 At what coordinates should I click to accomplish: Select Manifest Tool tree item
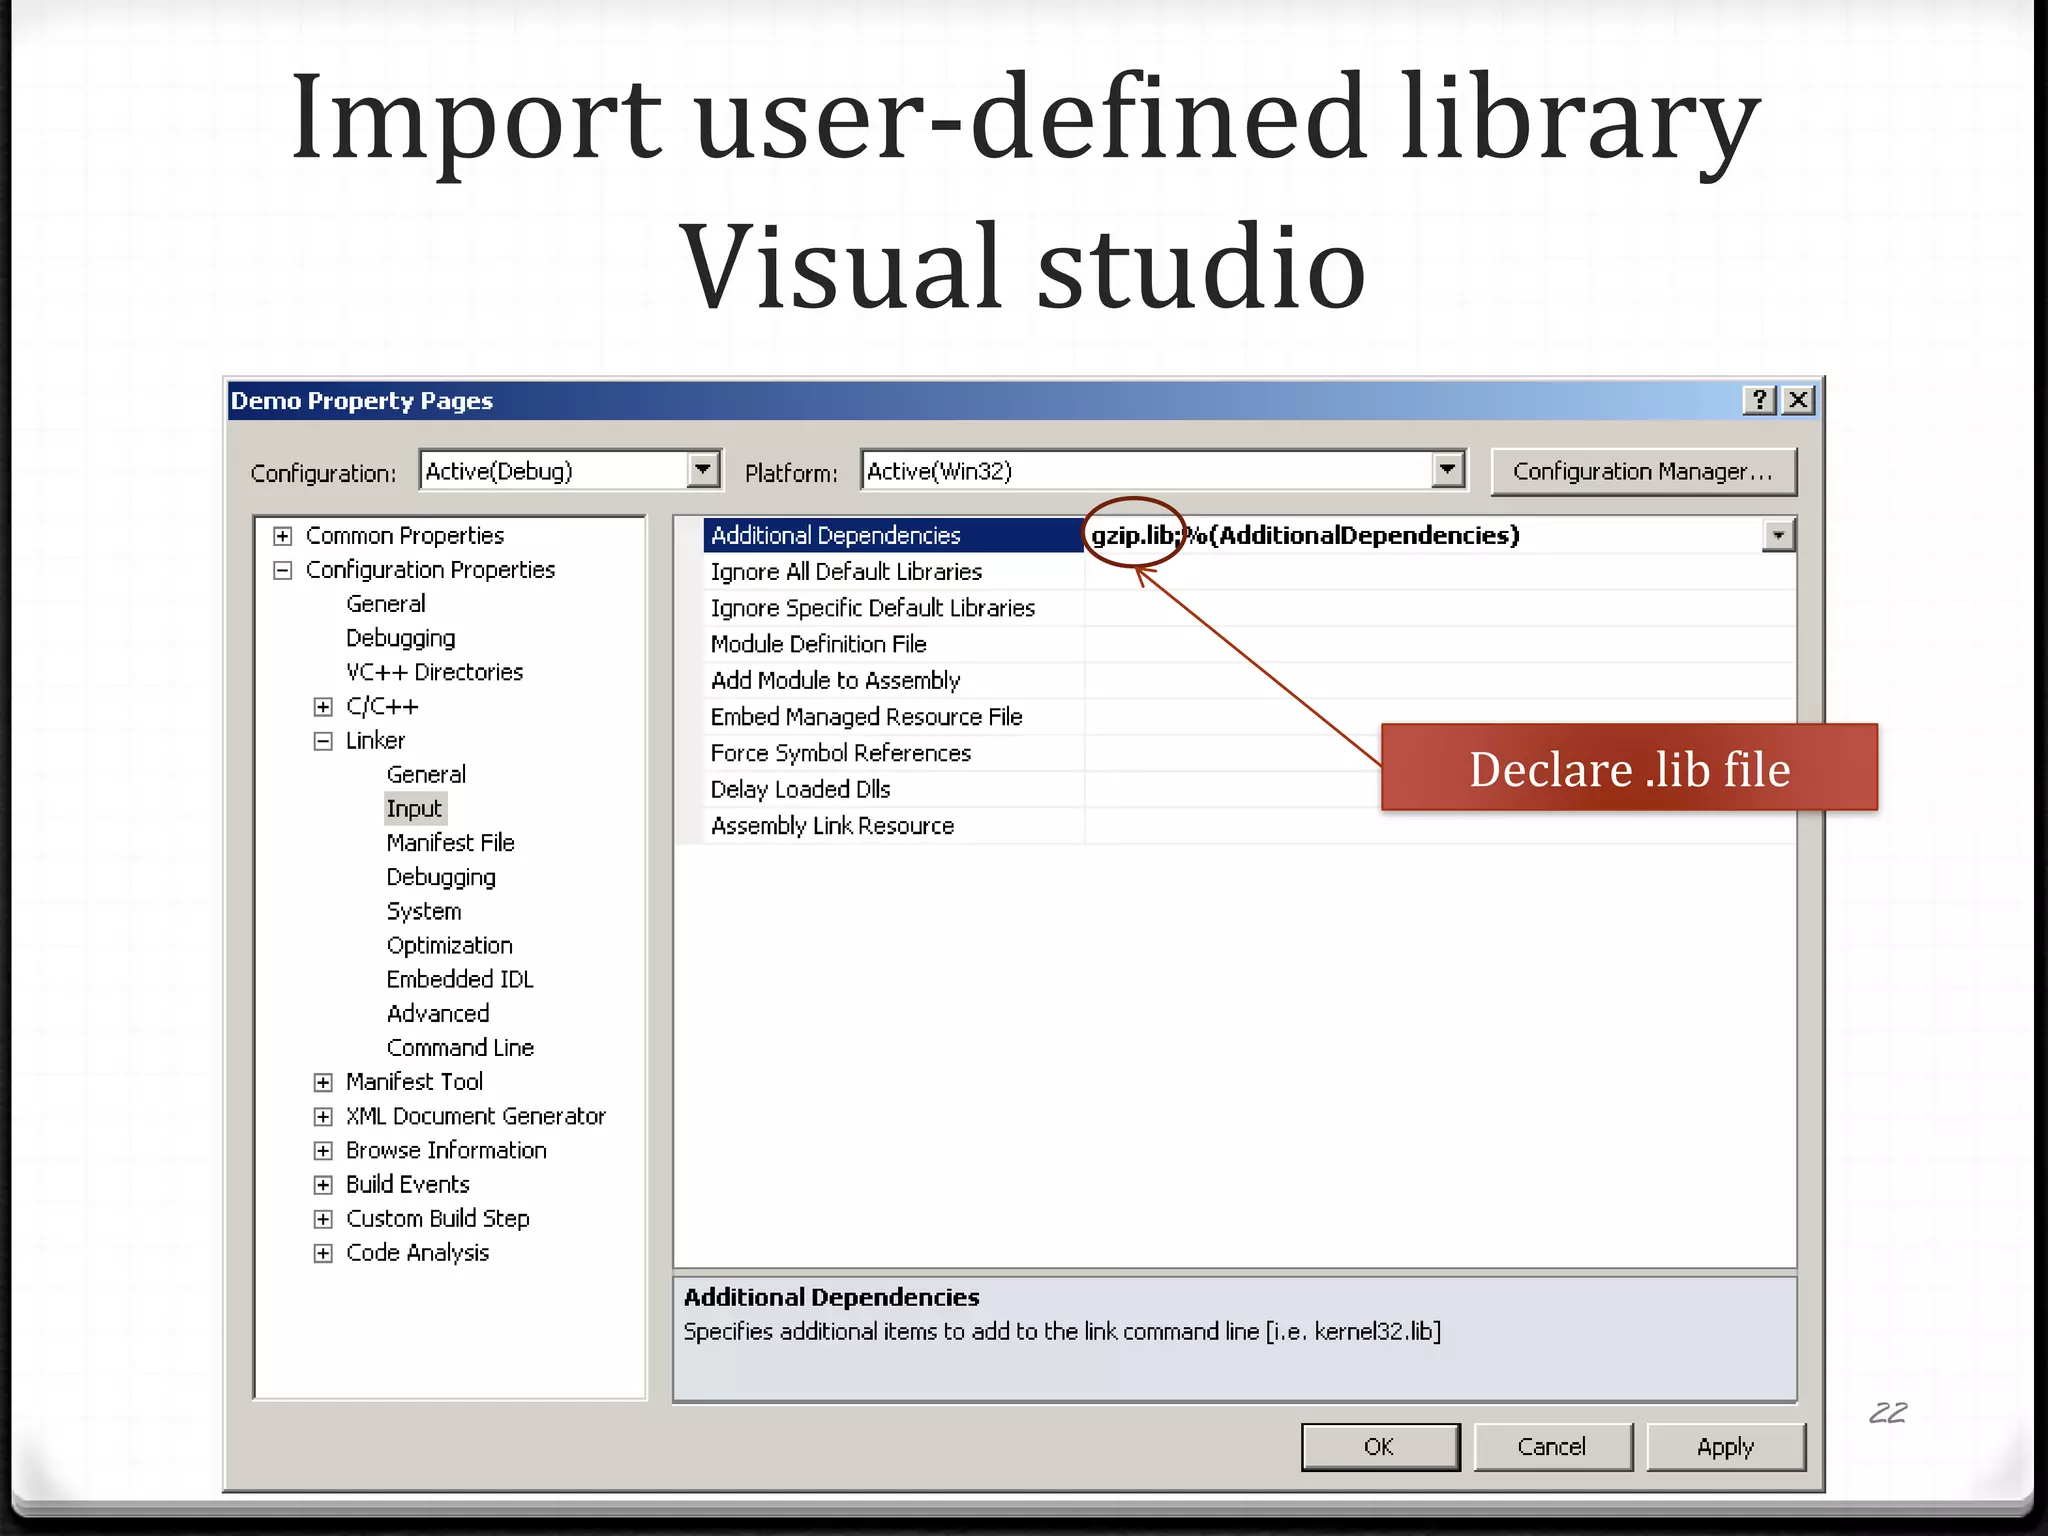pos(414,1082)
